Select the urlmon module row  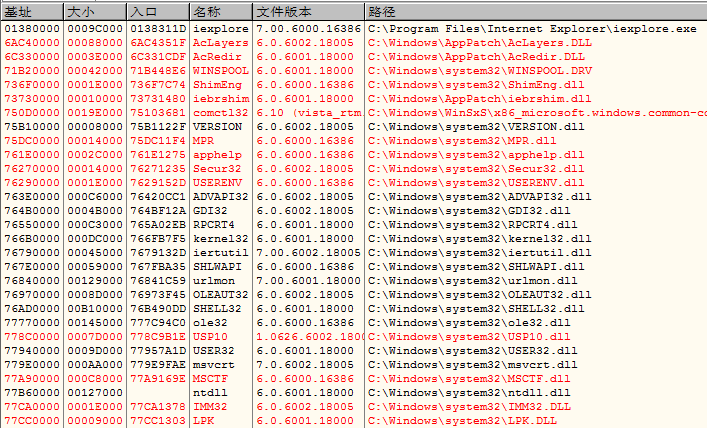[214, 281]
